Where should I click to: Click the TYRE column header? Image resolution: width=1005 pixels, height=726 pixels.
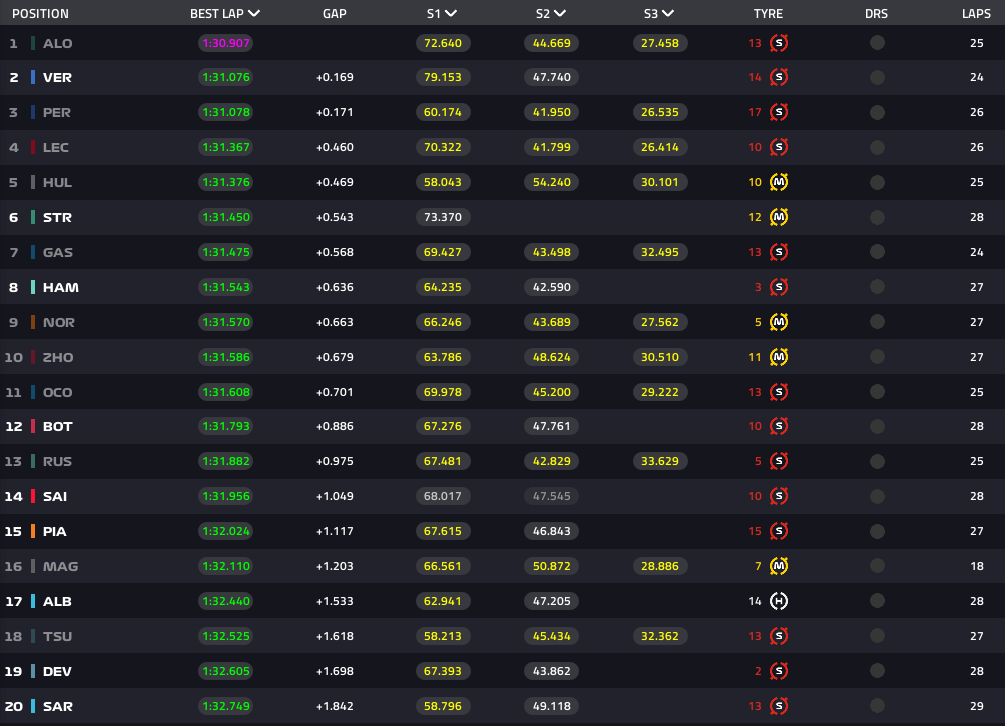768,14
